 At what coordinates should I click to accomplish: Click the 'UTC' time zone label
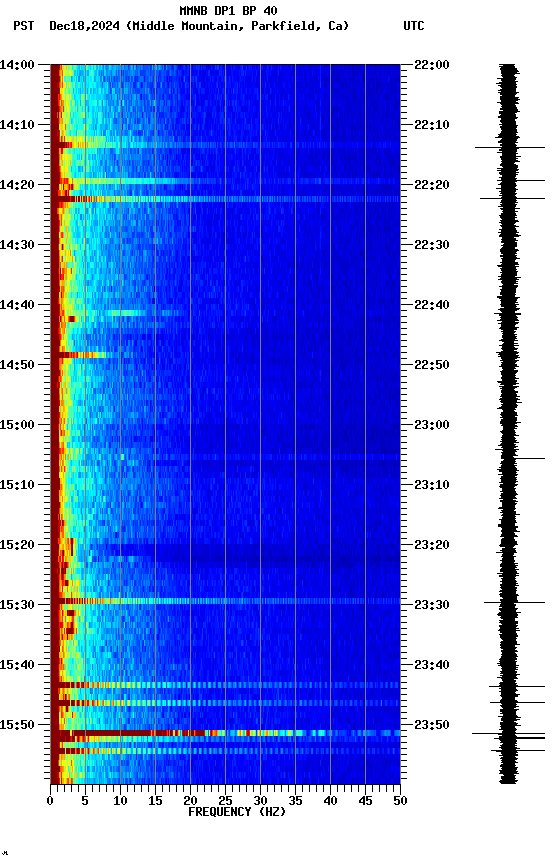414,26
